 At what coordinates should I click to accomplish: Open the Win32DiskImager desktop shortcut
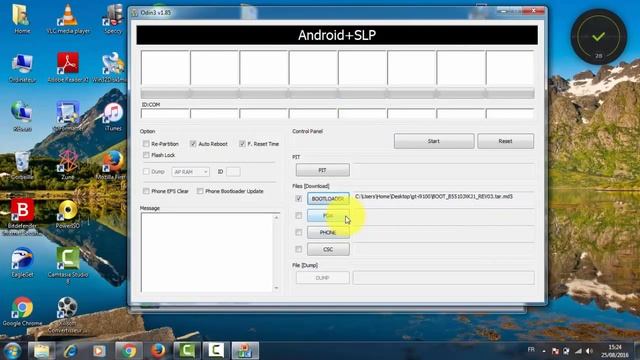[112, 68]
